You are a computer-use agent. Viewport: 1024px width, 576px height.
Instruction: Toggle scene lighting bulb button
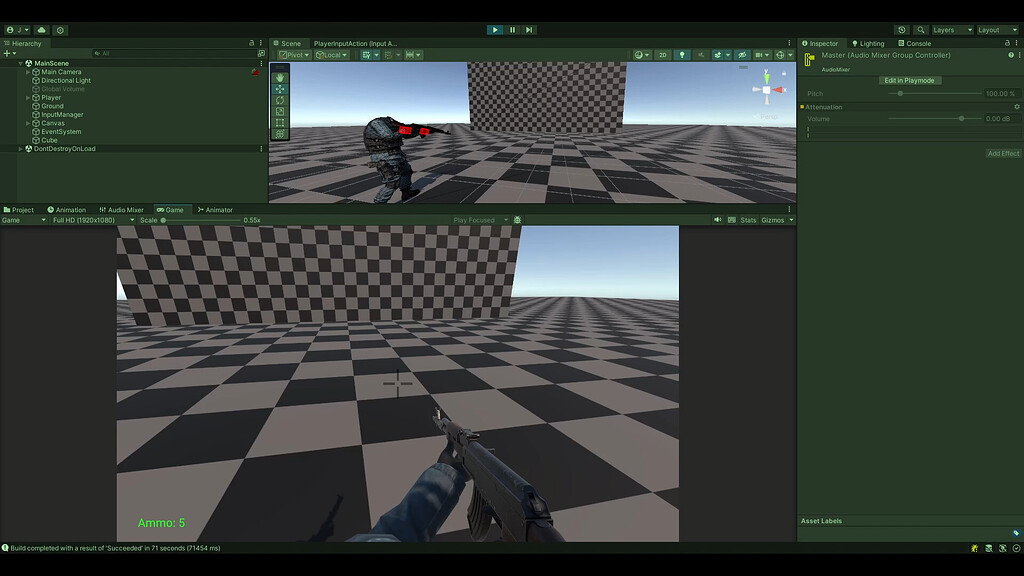(x=682, y=55)
